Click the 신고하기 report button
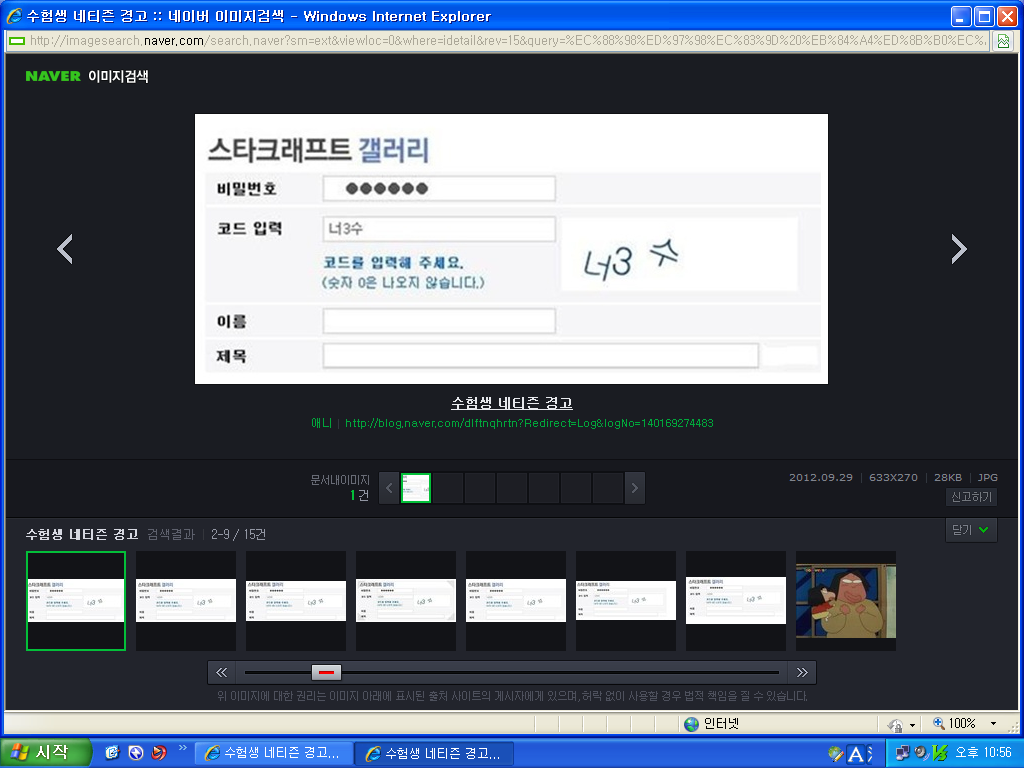This screenshot has height=768, width=1024. click(971, 497)
